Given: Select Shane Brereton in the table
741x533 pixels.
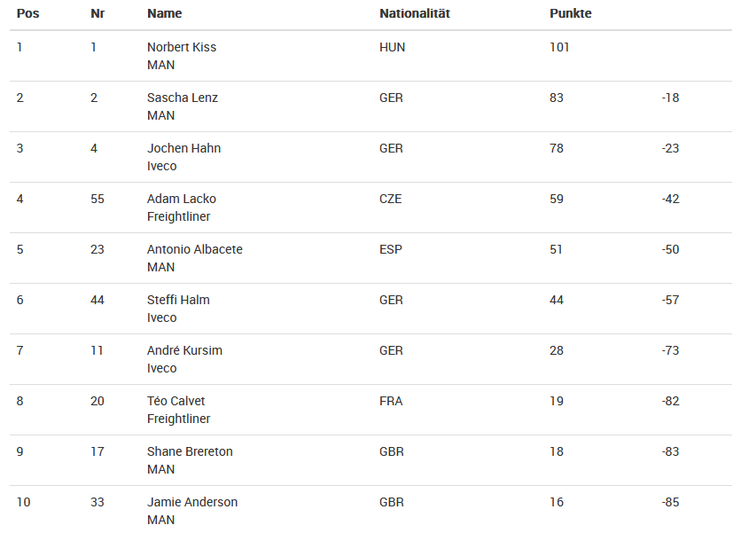Looking at the screenshot, I should pos(190,452).
